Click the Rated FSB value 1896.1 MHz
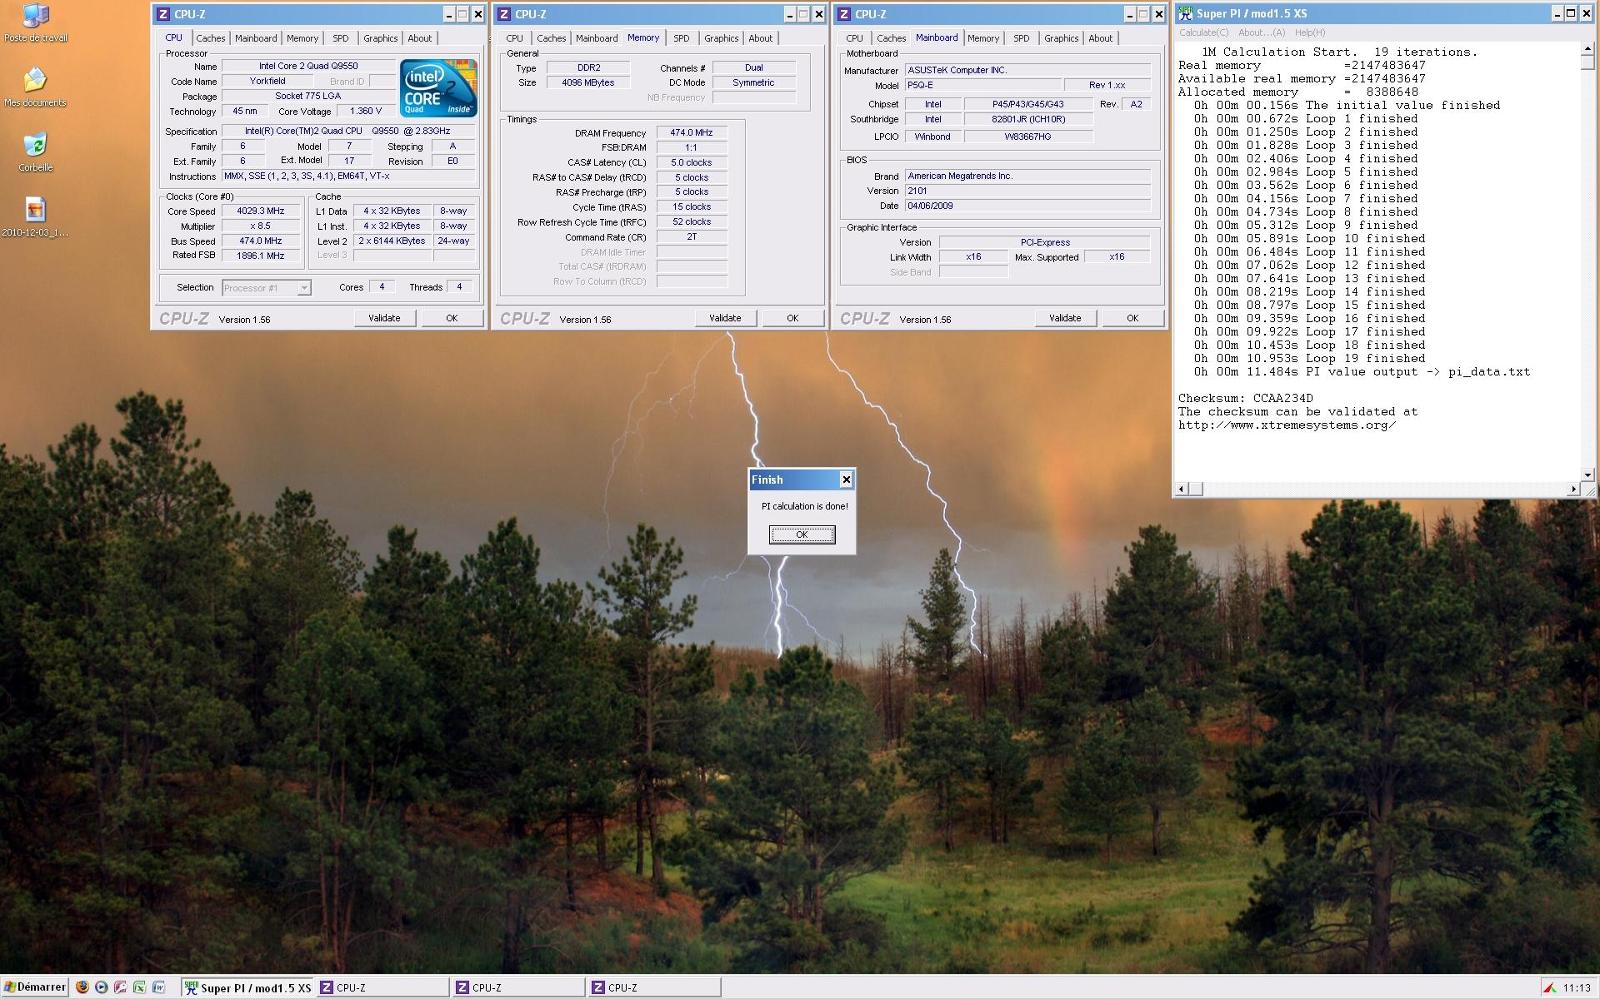The width and height of the screenshot is (1600, 999). click(x=261, y=256)
